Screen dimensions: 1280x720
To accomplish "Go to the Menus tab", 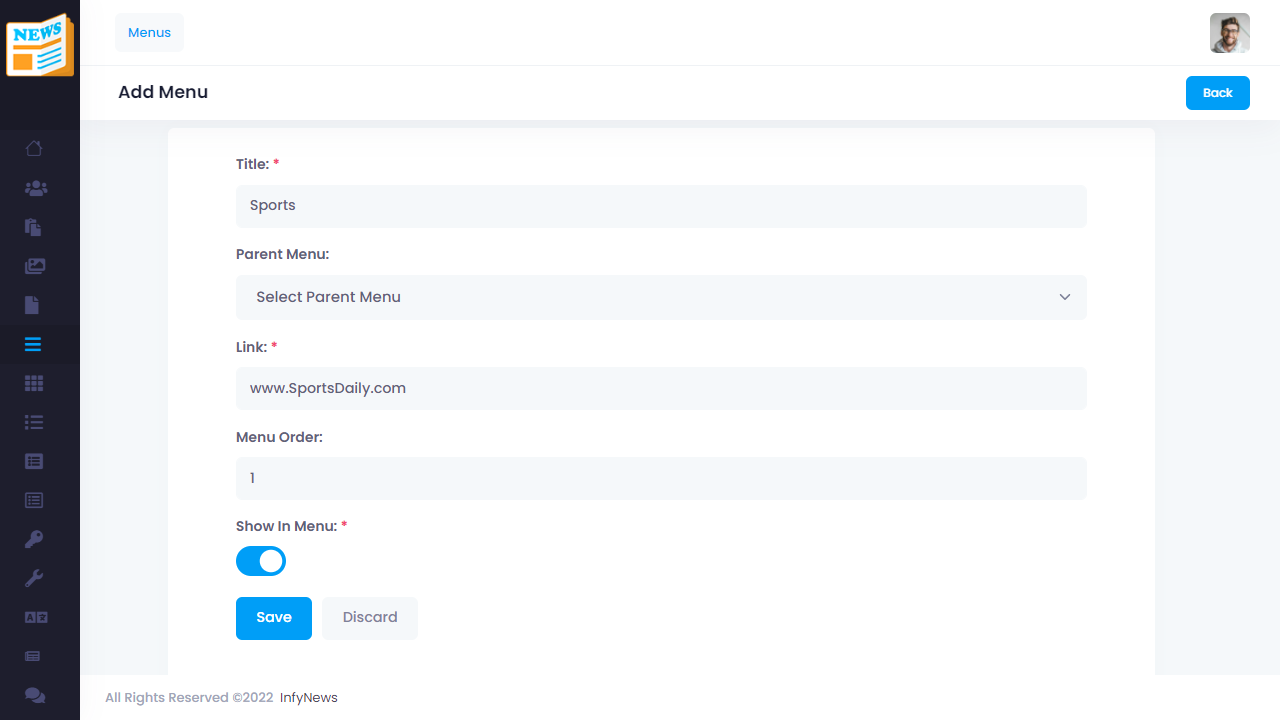I will (150, 33).
